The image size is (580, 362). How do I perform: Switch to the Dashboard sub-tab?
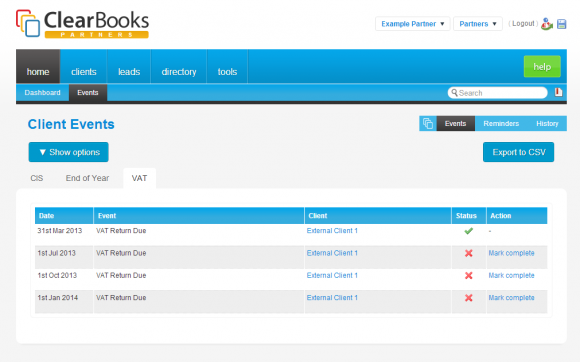point(42,92)
